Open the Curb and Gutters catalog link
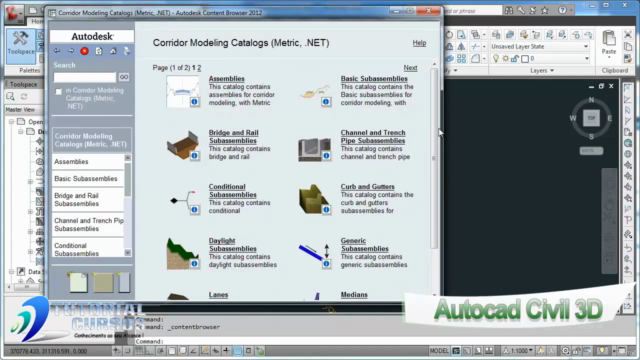640x360 pixels. click(x=367, y=187)
